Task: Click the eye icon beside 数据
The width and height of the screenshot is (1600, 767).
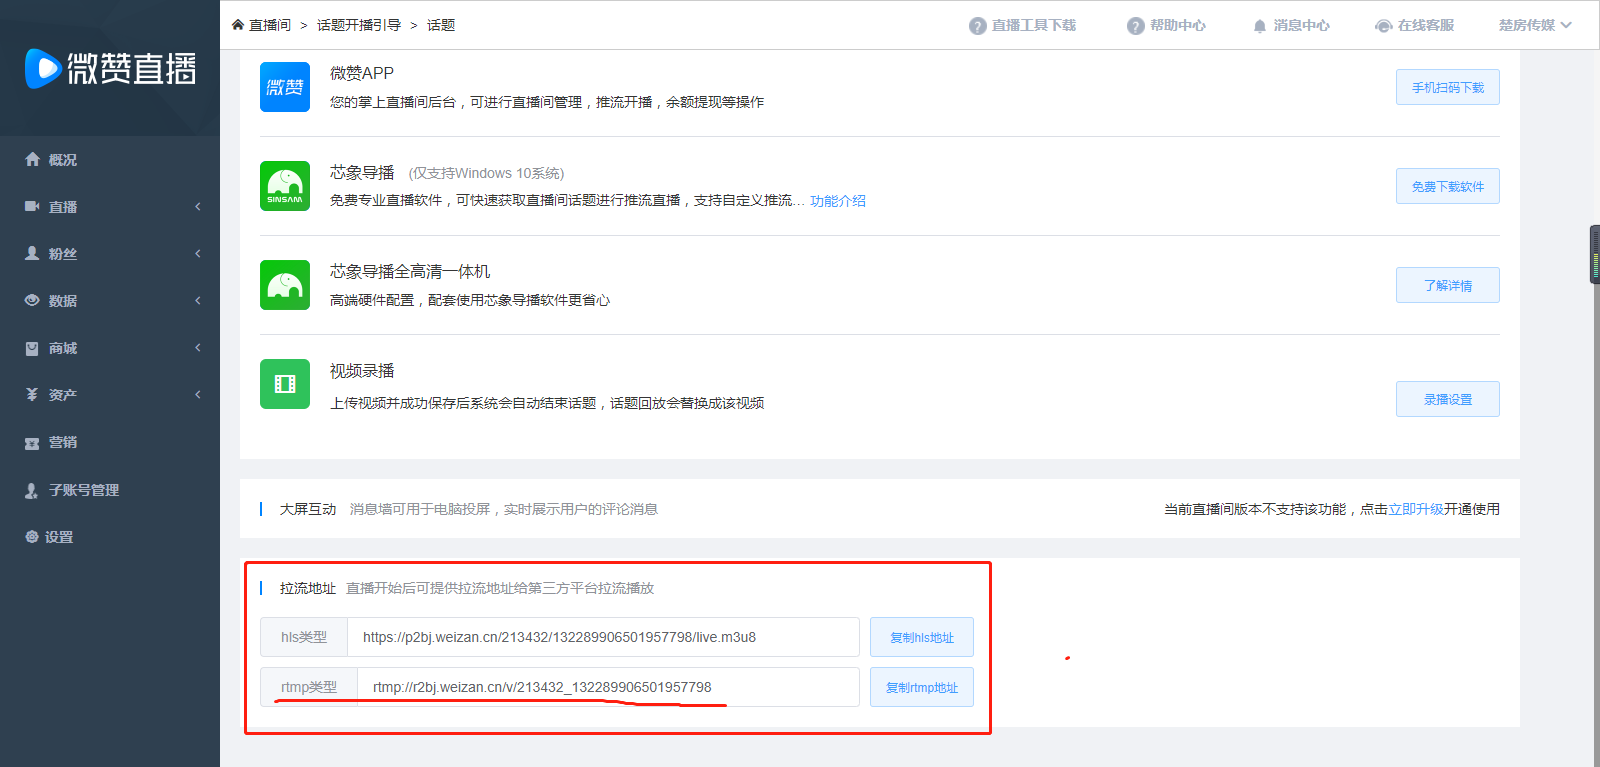Action: [32, 300]
